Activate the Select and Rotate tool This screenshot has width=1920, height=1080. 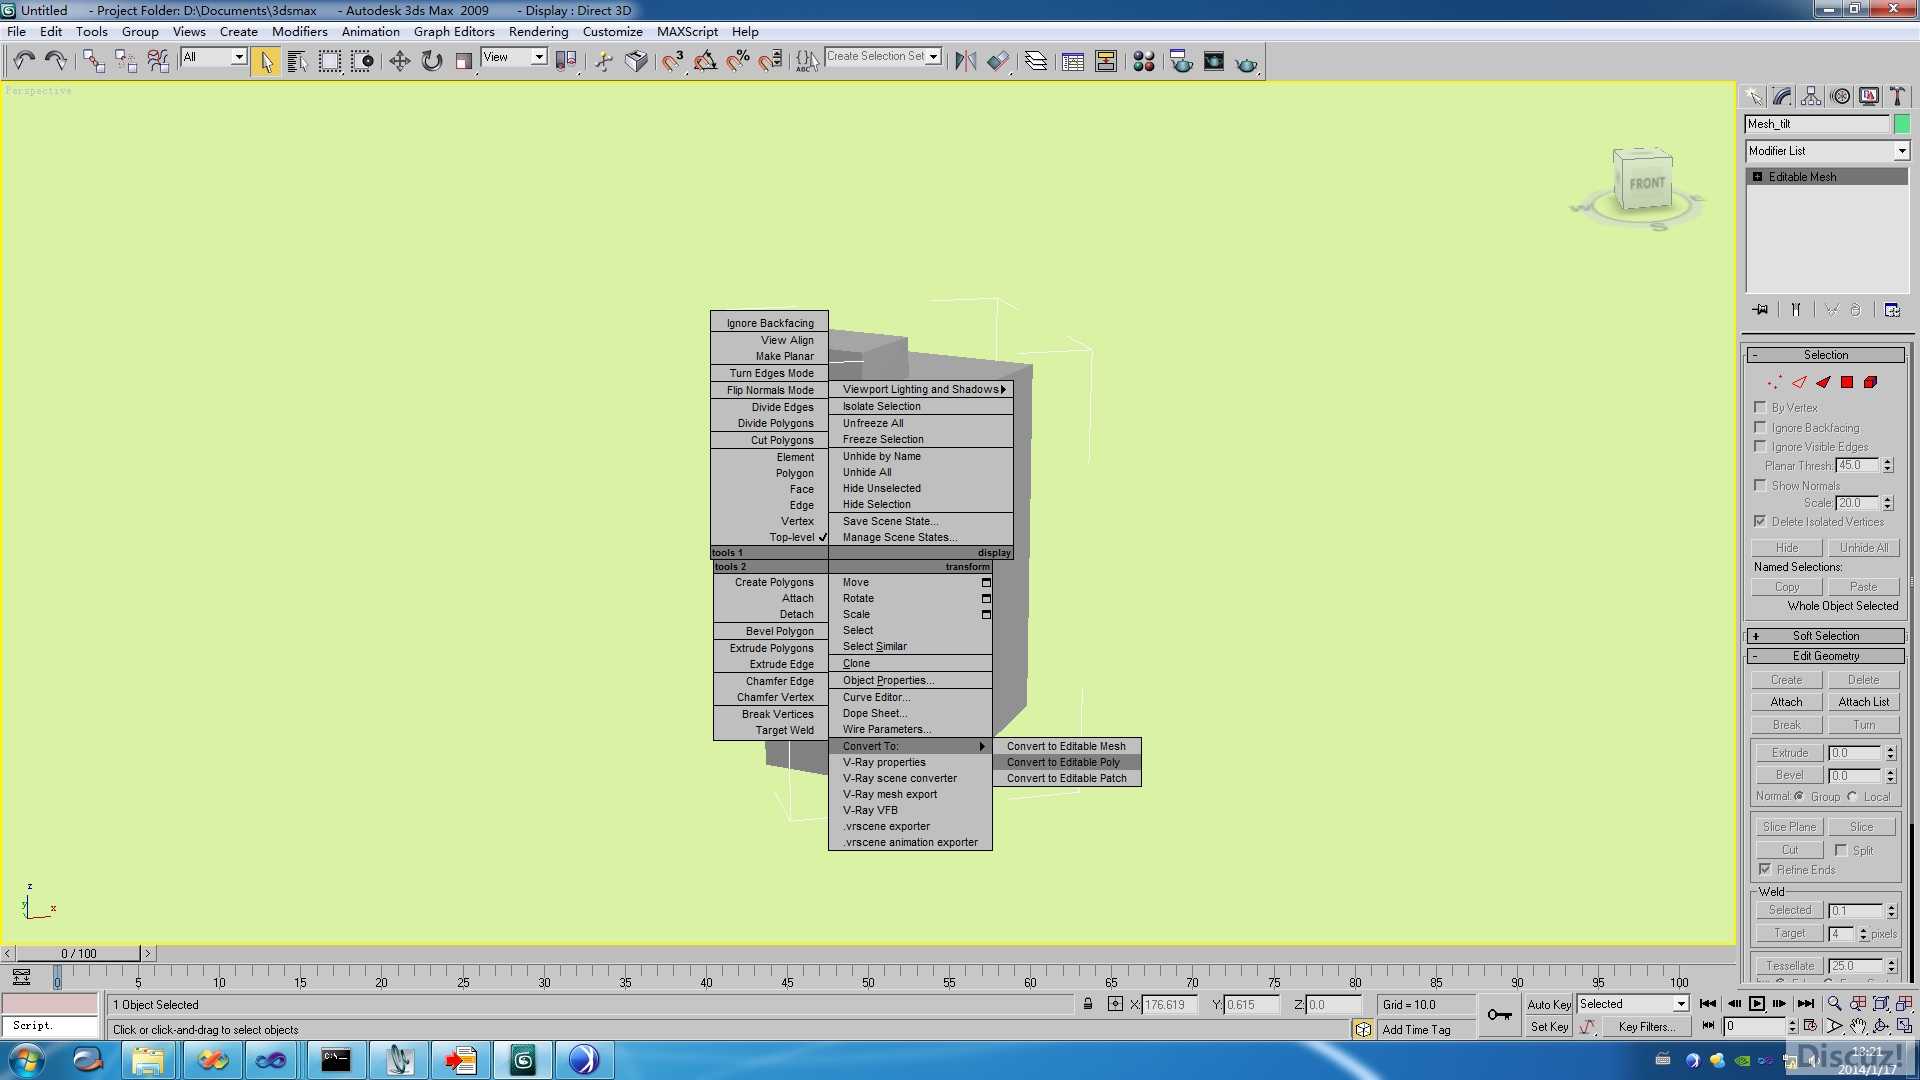click(x=431, y=61)
